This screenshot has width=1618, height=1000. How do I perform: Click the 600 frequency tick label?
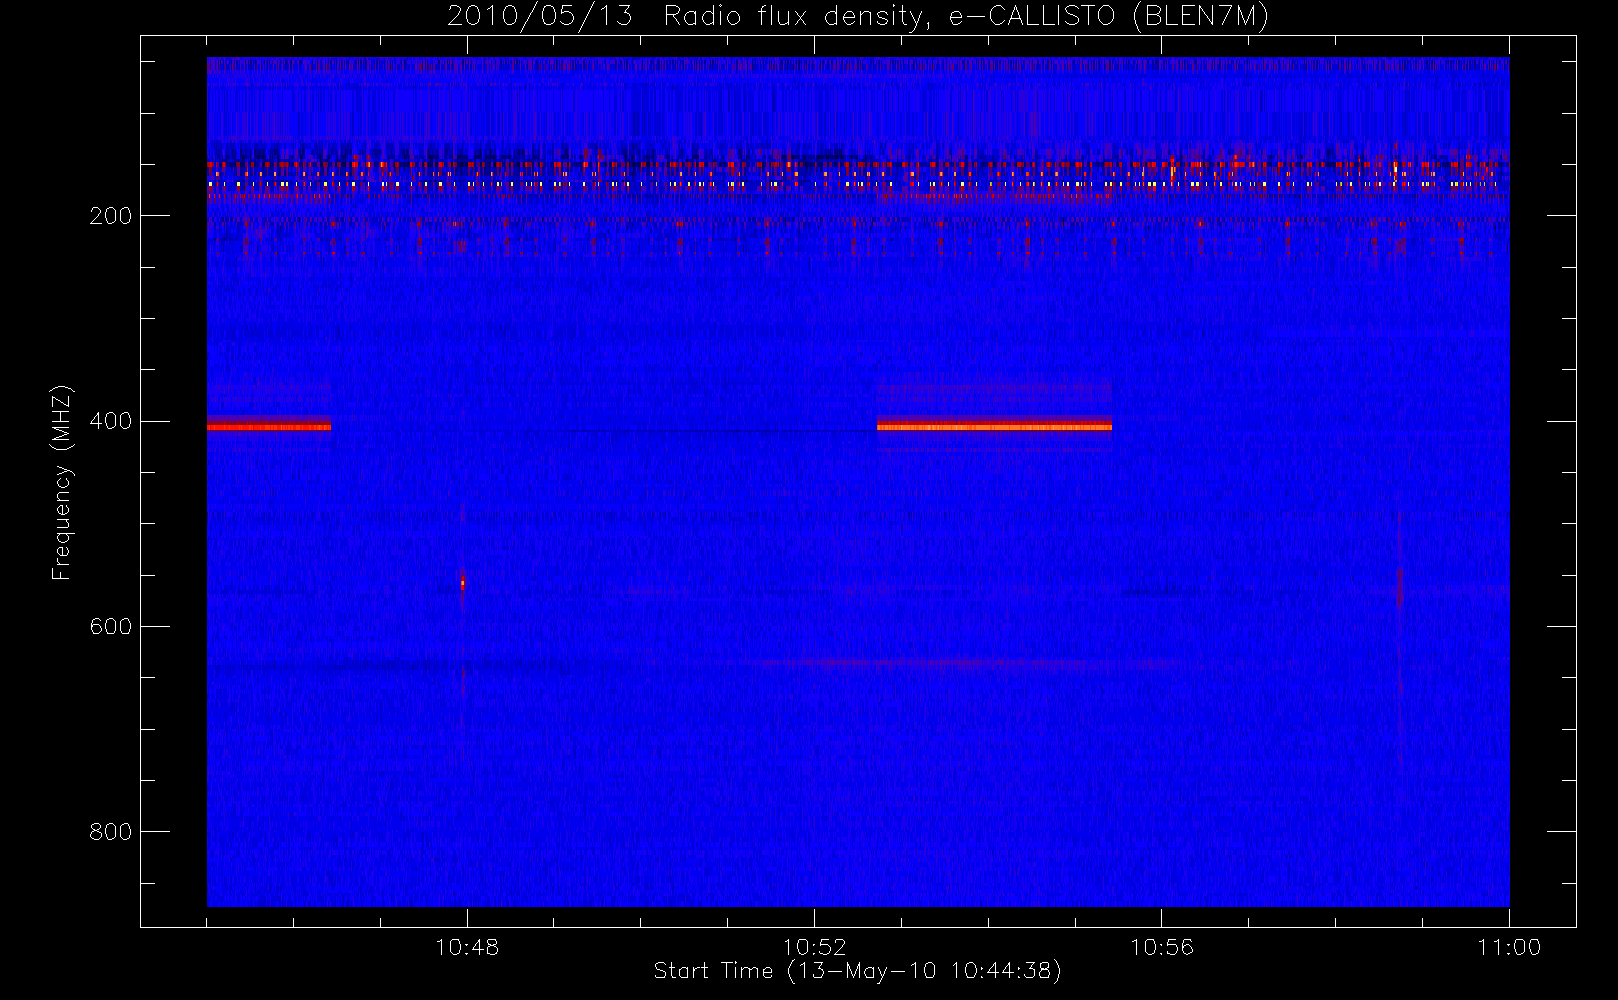pyautogui.click(x=110, y=627)
